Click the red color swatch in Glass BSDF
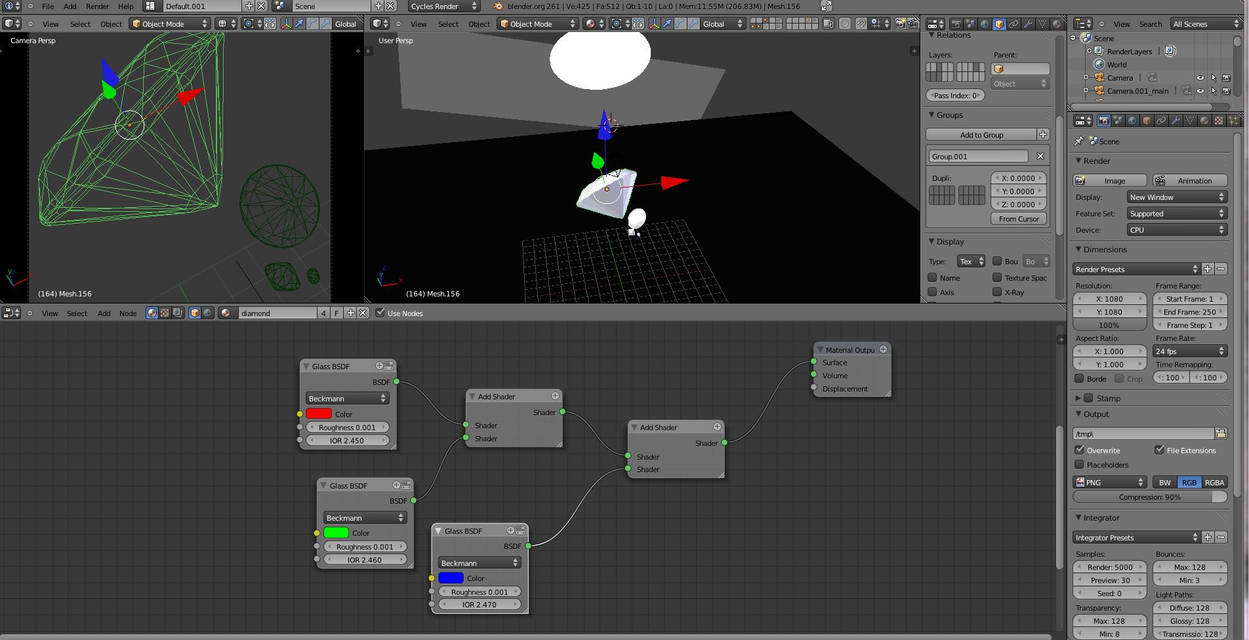Viewport: 1249px width, 640px height. (x=319, y=413)
